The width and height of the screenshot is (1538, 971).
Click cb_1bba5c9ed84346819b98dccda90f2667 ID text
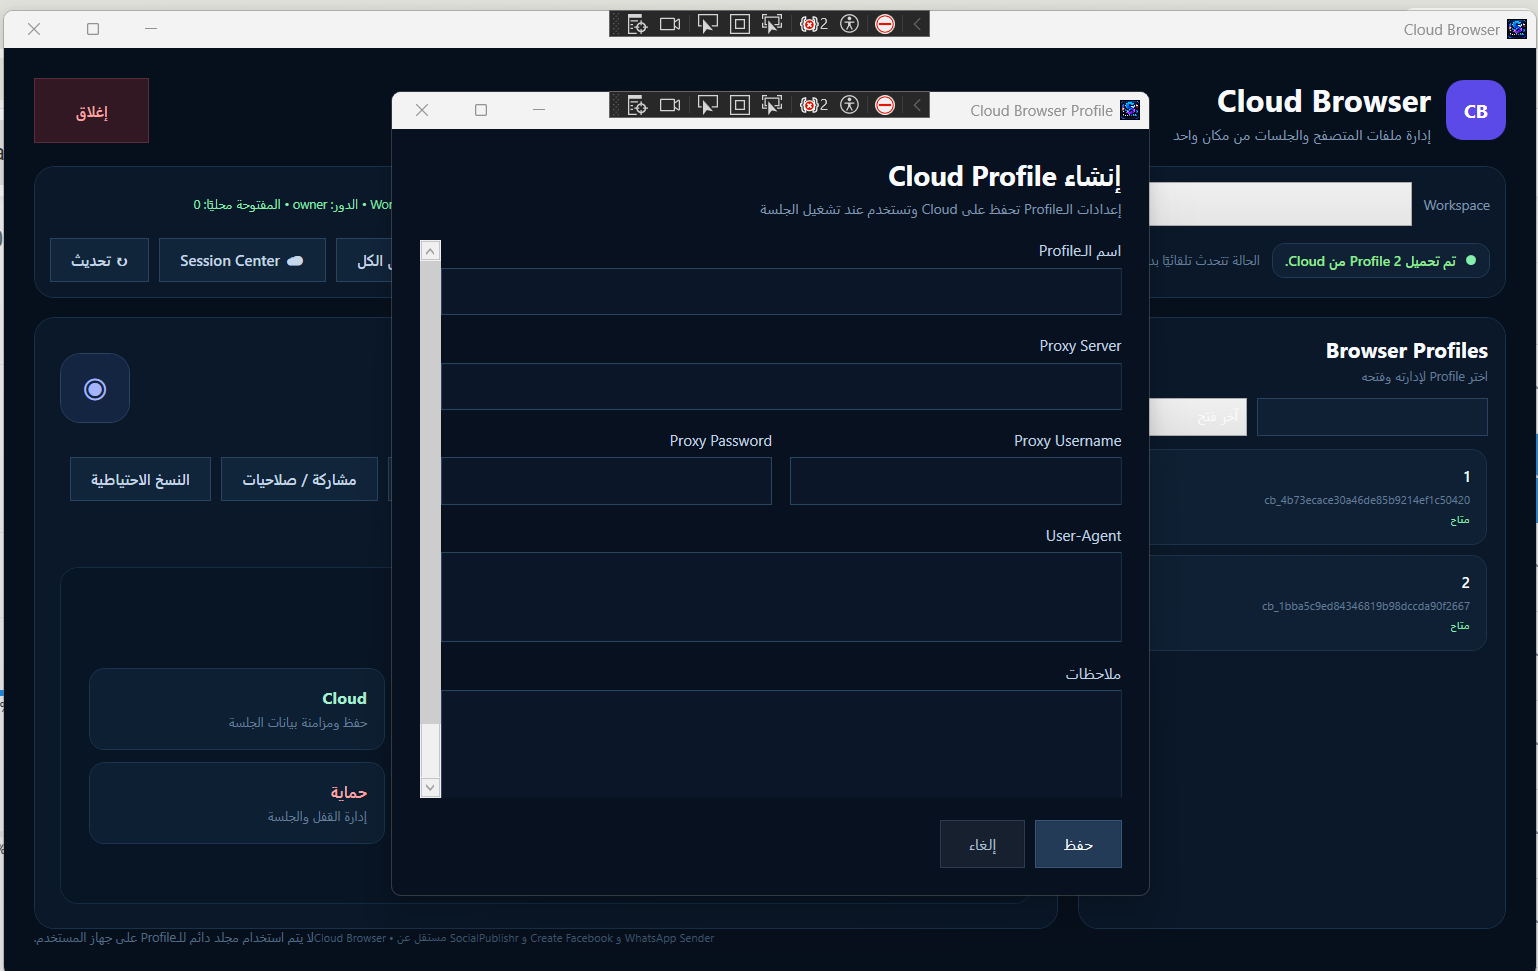(1366, 606)
